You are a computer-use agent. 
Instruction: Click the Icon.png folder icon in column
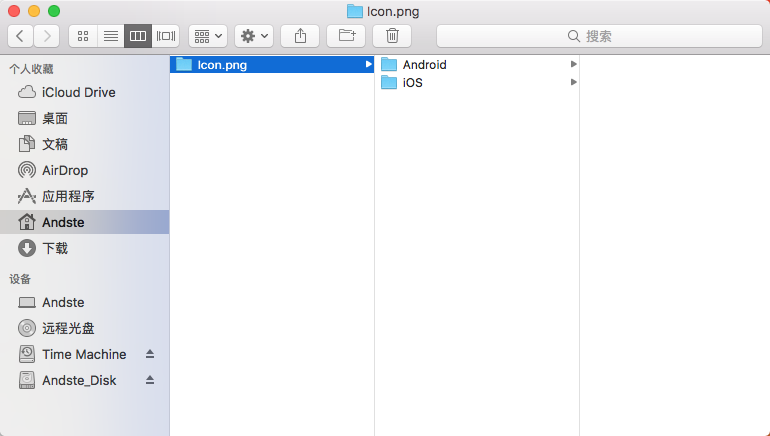tap(184, 64)
